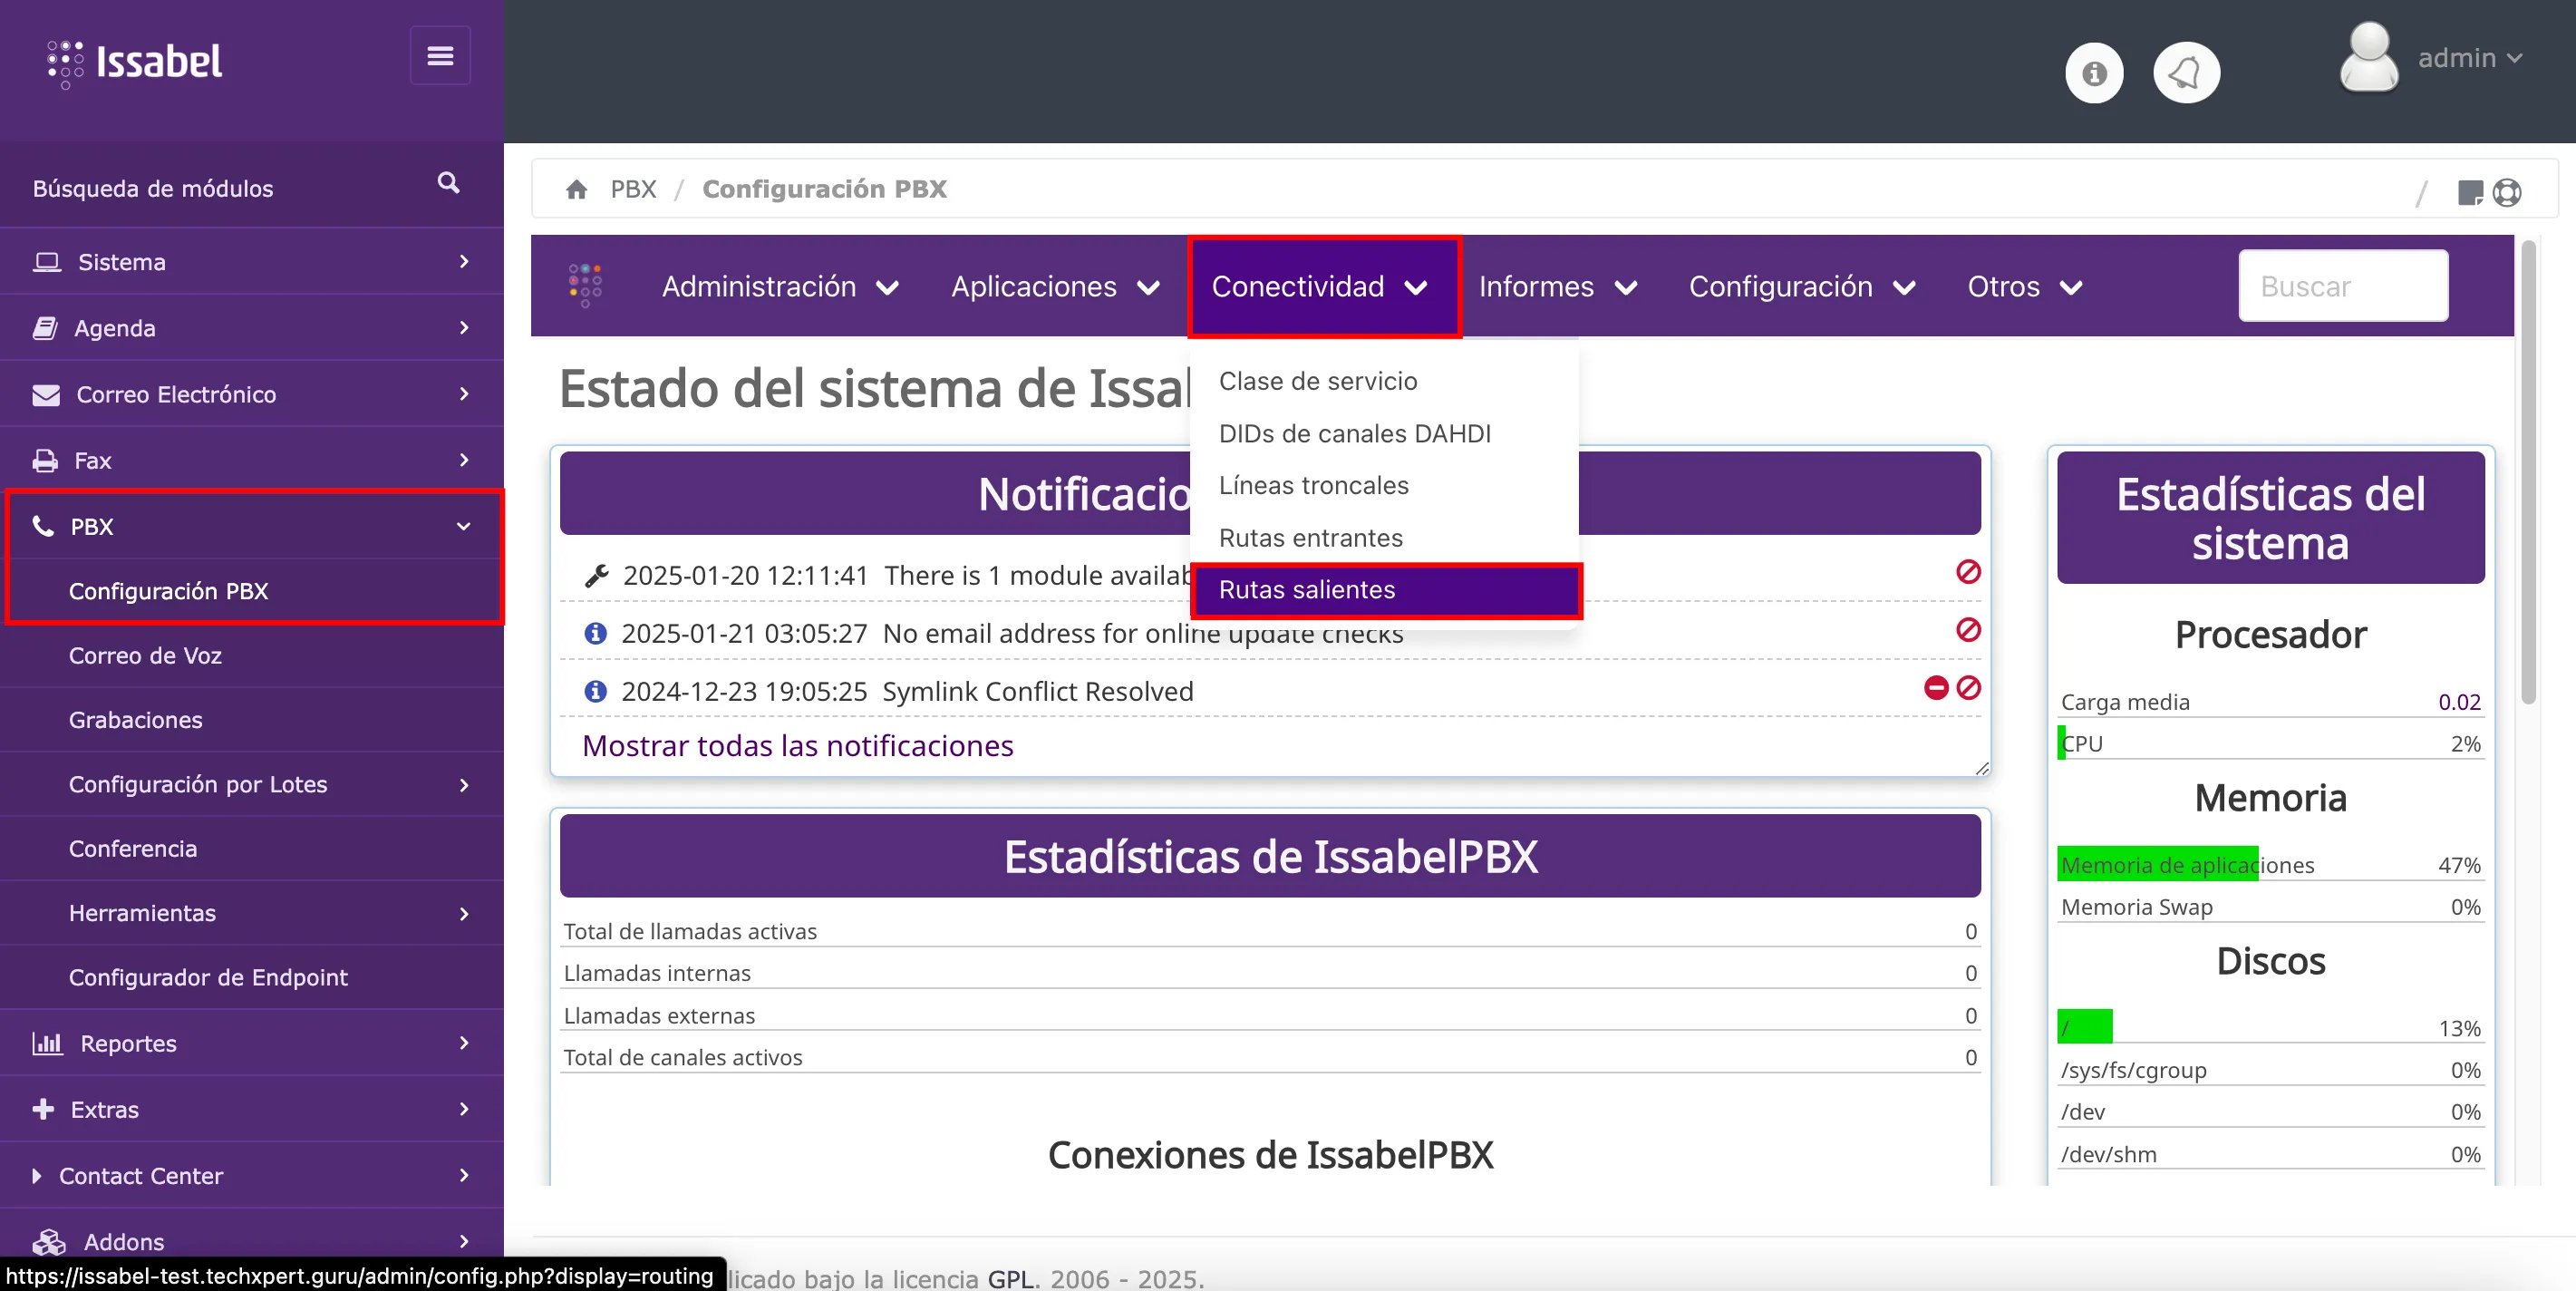Viewport: 2576px width, 1291px height.
Task: Click the hamburger menu toggle icon
Action: pyautogui.click(x=440, y=56)
